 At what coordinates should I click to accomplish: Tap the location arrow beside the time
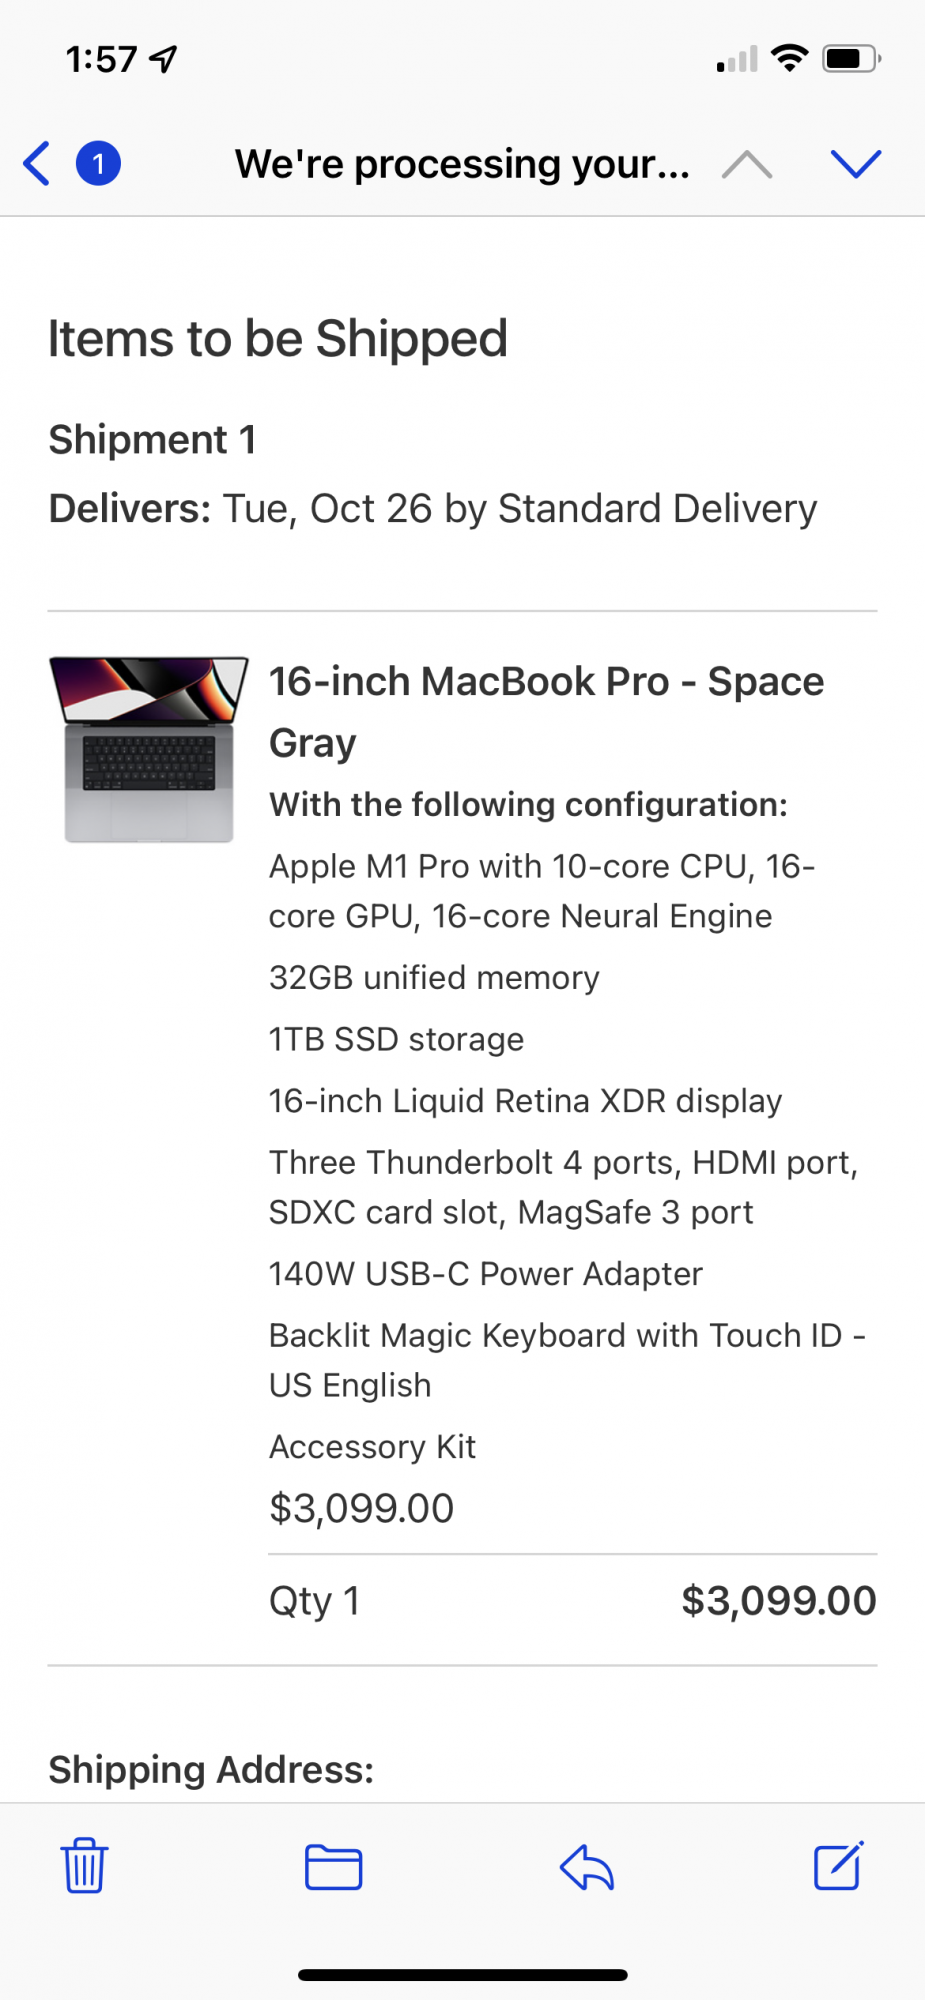coord(164,60)
